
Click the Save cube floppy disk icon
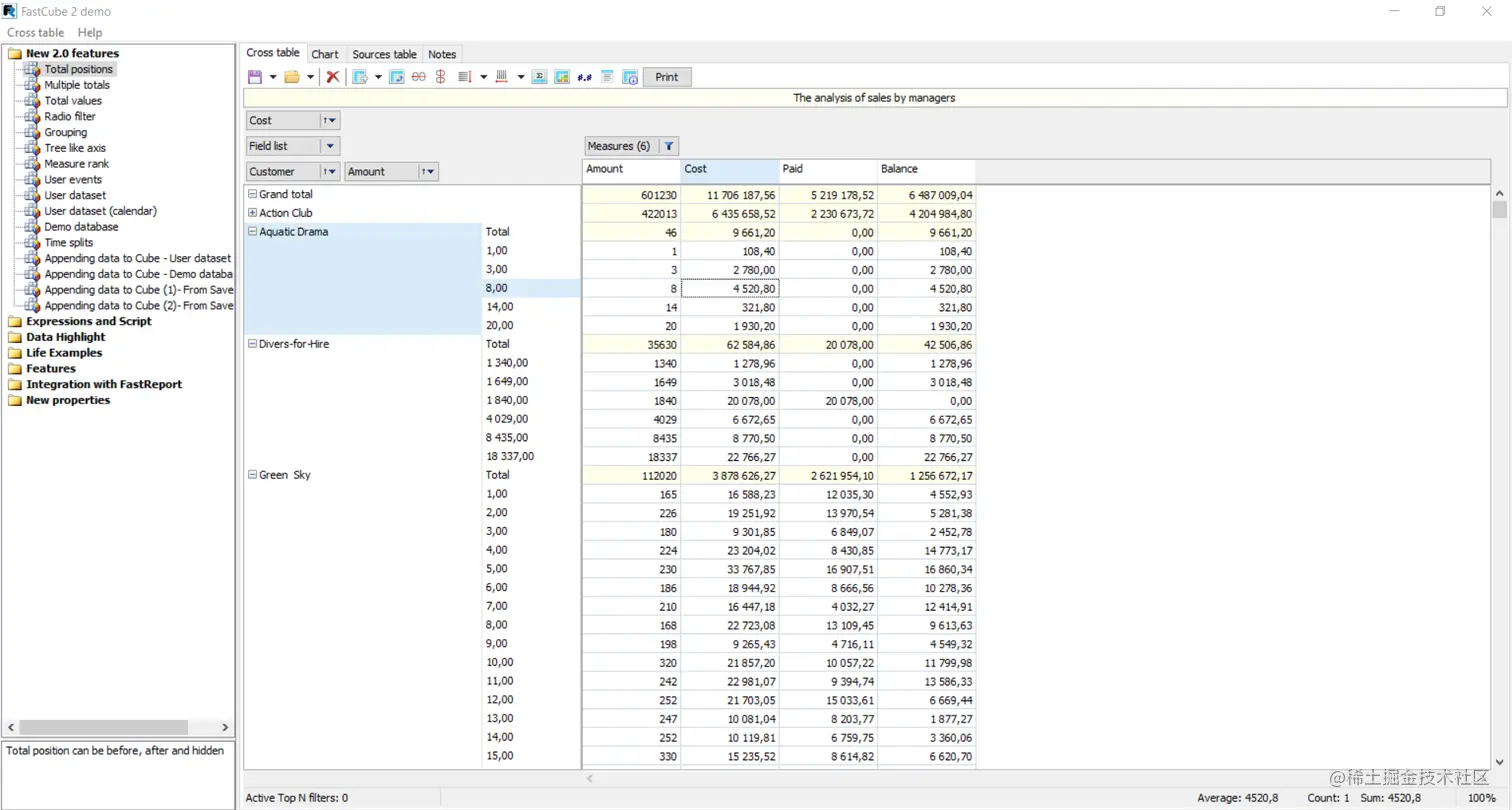pos(255,77)
